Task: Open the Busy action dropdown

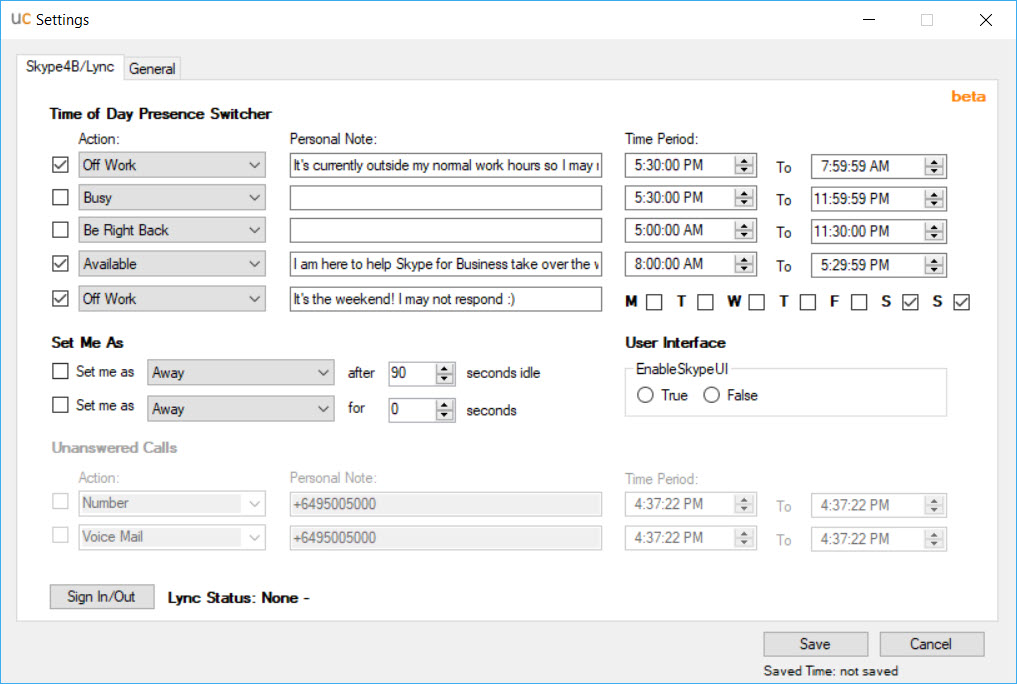Action: (172, 197)
